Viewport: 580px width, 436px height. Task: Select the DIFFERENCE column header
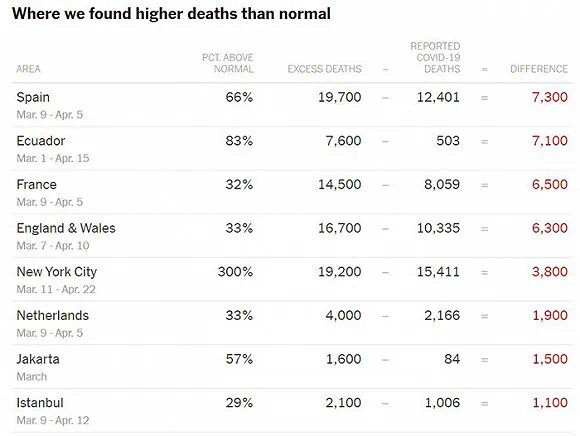(539, 69)
